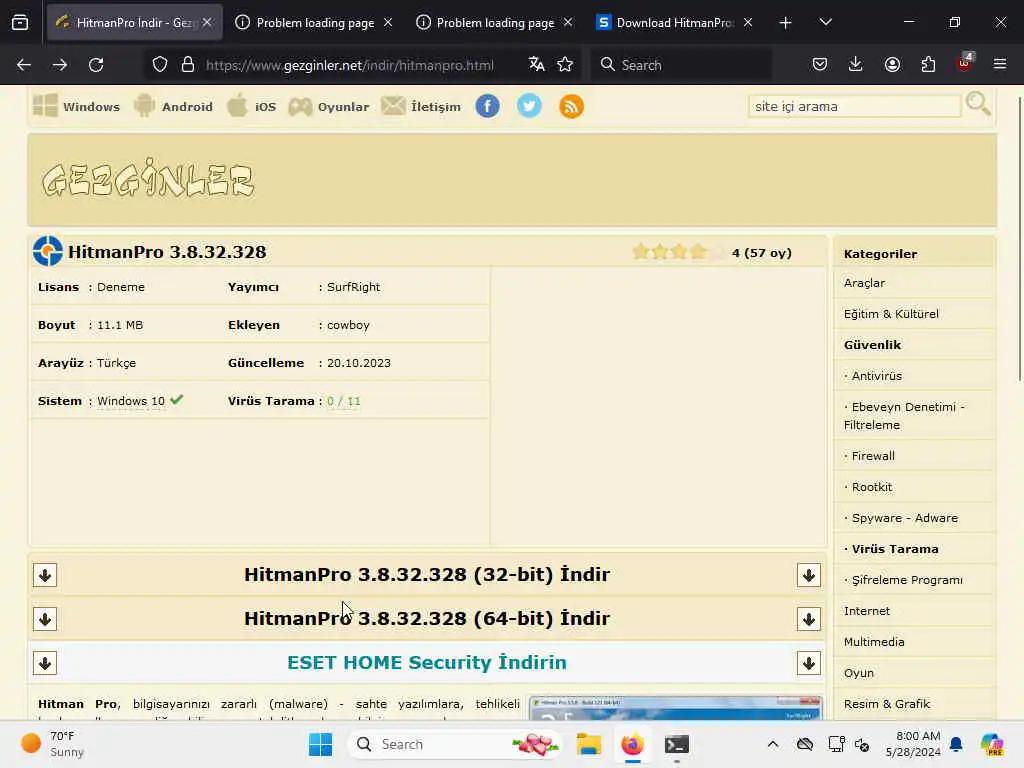
Task: Open the tracking protection shield
Action: tap(160, 65)
